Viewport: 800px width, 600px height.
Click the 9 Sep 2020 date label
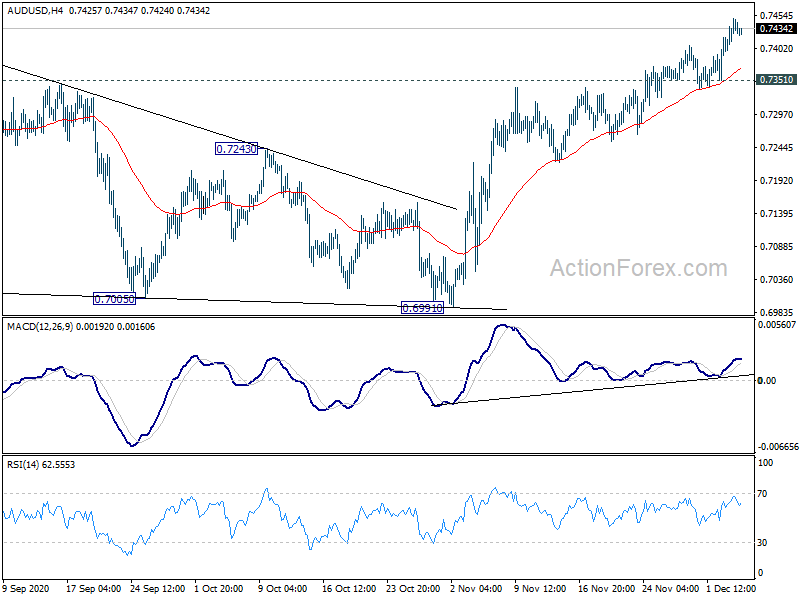(x=27, y=589)
